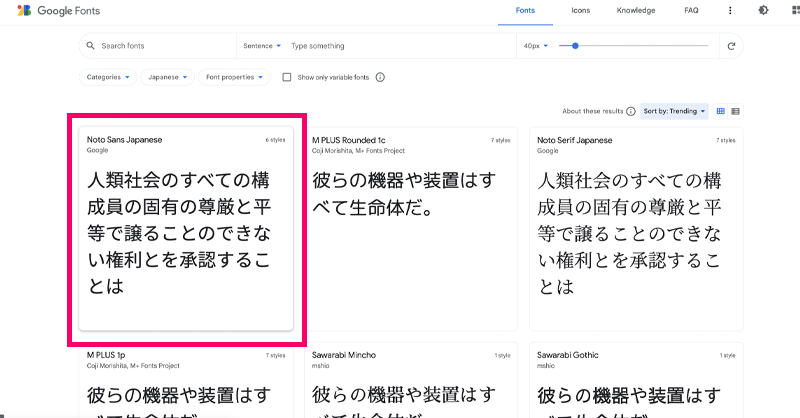Screen dimensions: 800x418
Task: Open the Japanese language dropdown
Action: [x=168, y=77]
